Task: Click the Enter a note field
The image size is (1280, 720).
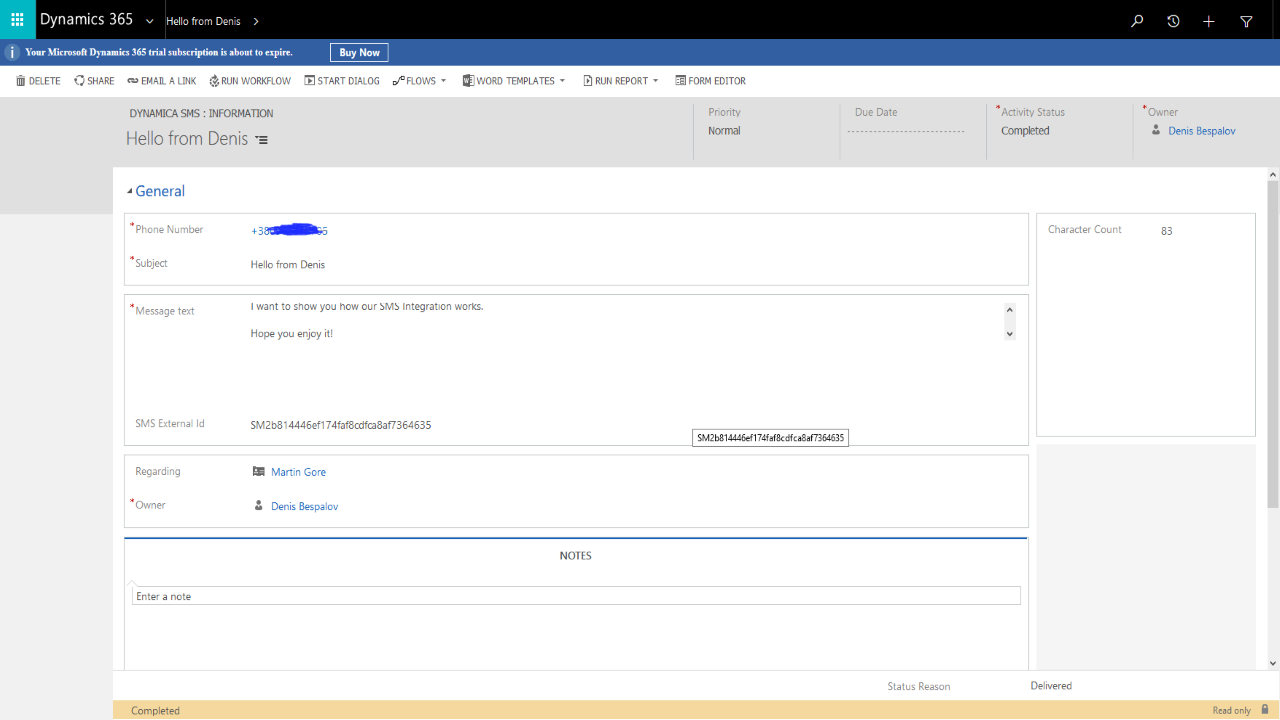Action: [x=576, y=596]
